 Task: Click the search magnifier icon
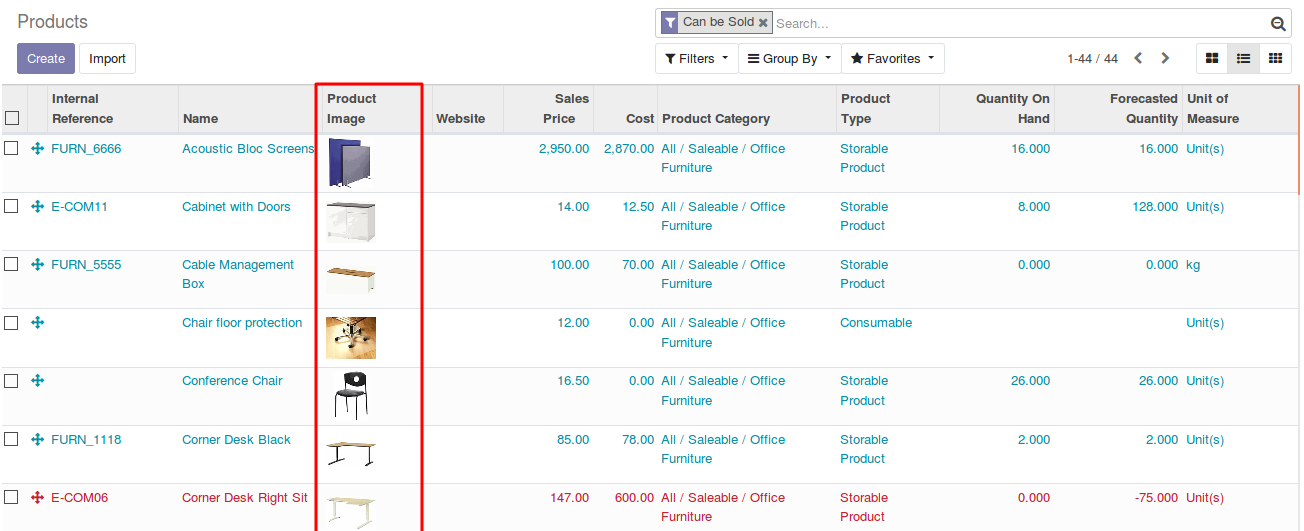pos(1277,24)
